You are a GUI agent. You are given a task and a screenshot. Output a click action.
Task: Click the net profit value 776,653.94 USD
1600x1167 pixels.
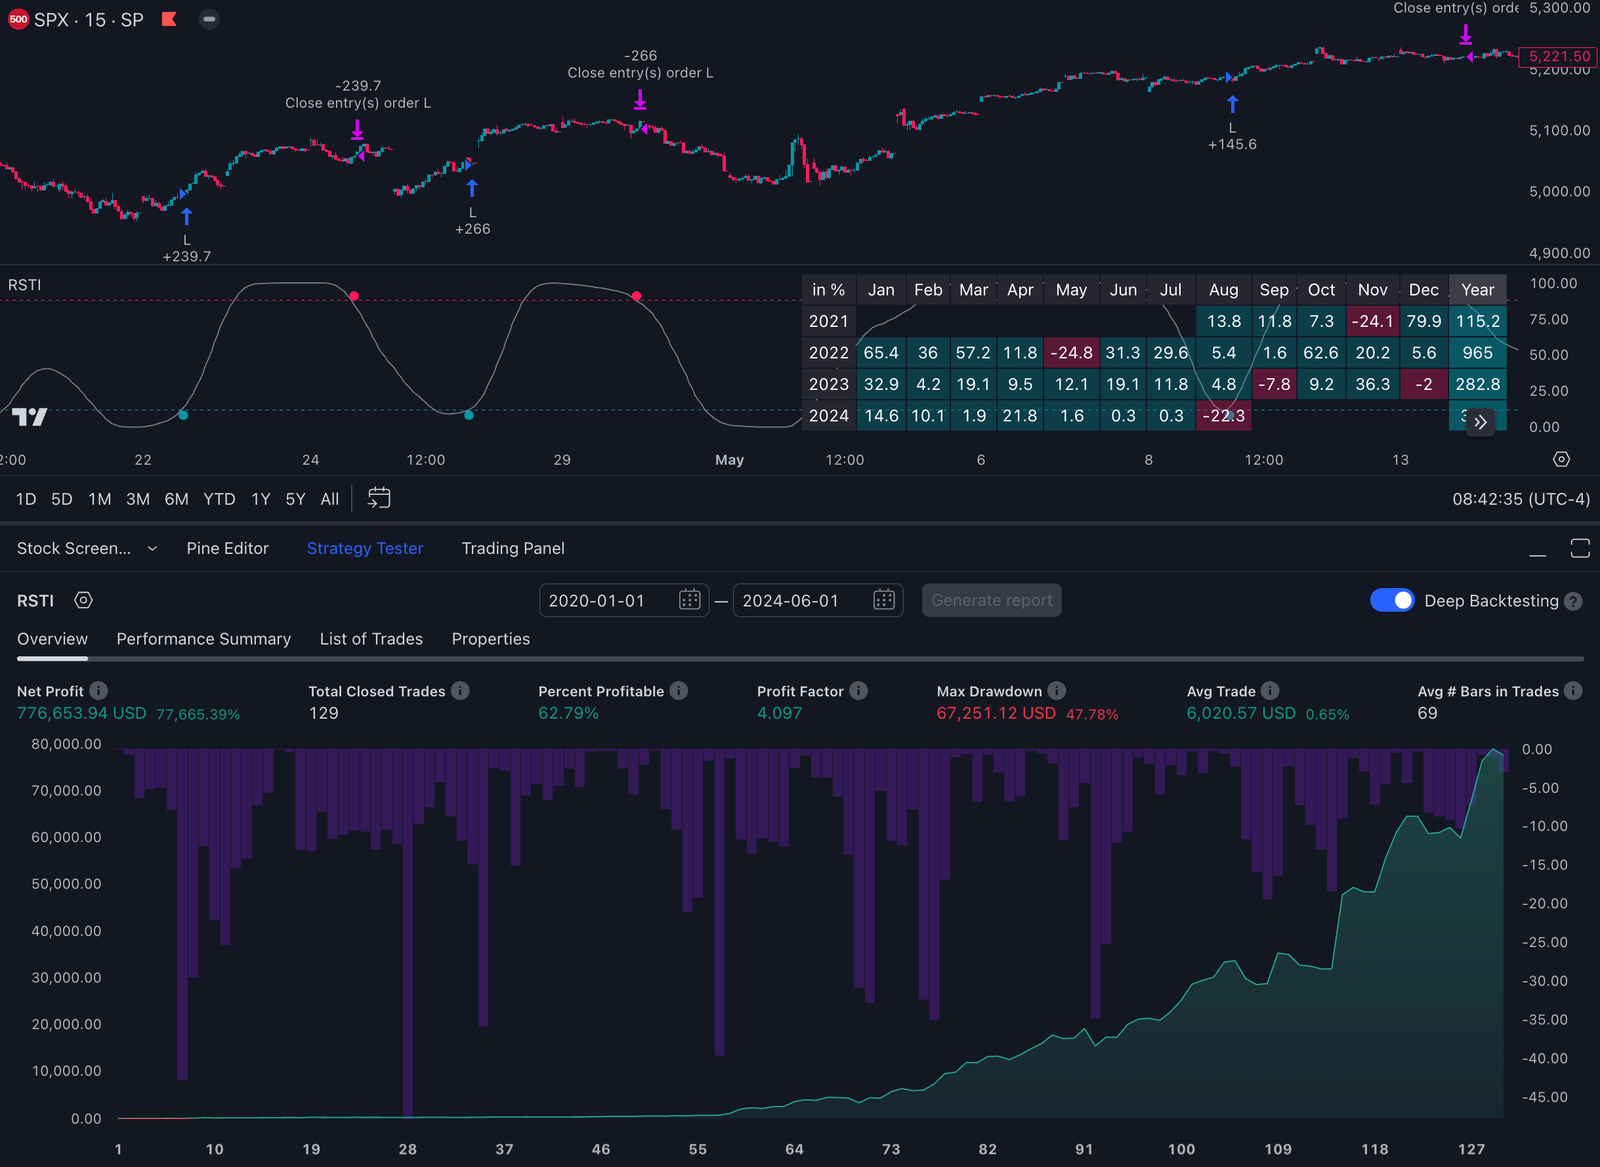[82, 713]
